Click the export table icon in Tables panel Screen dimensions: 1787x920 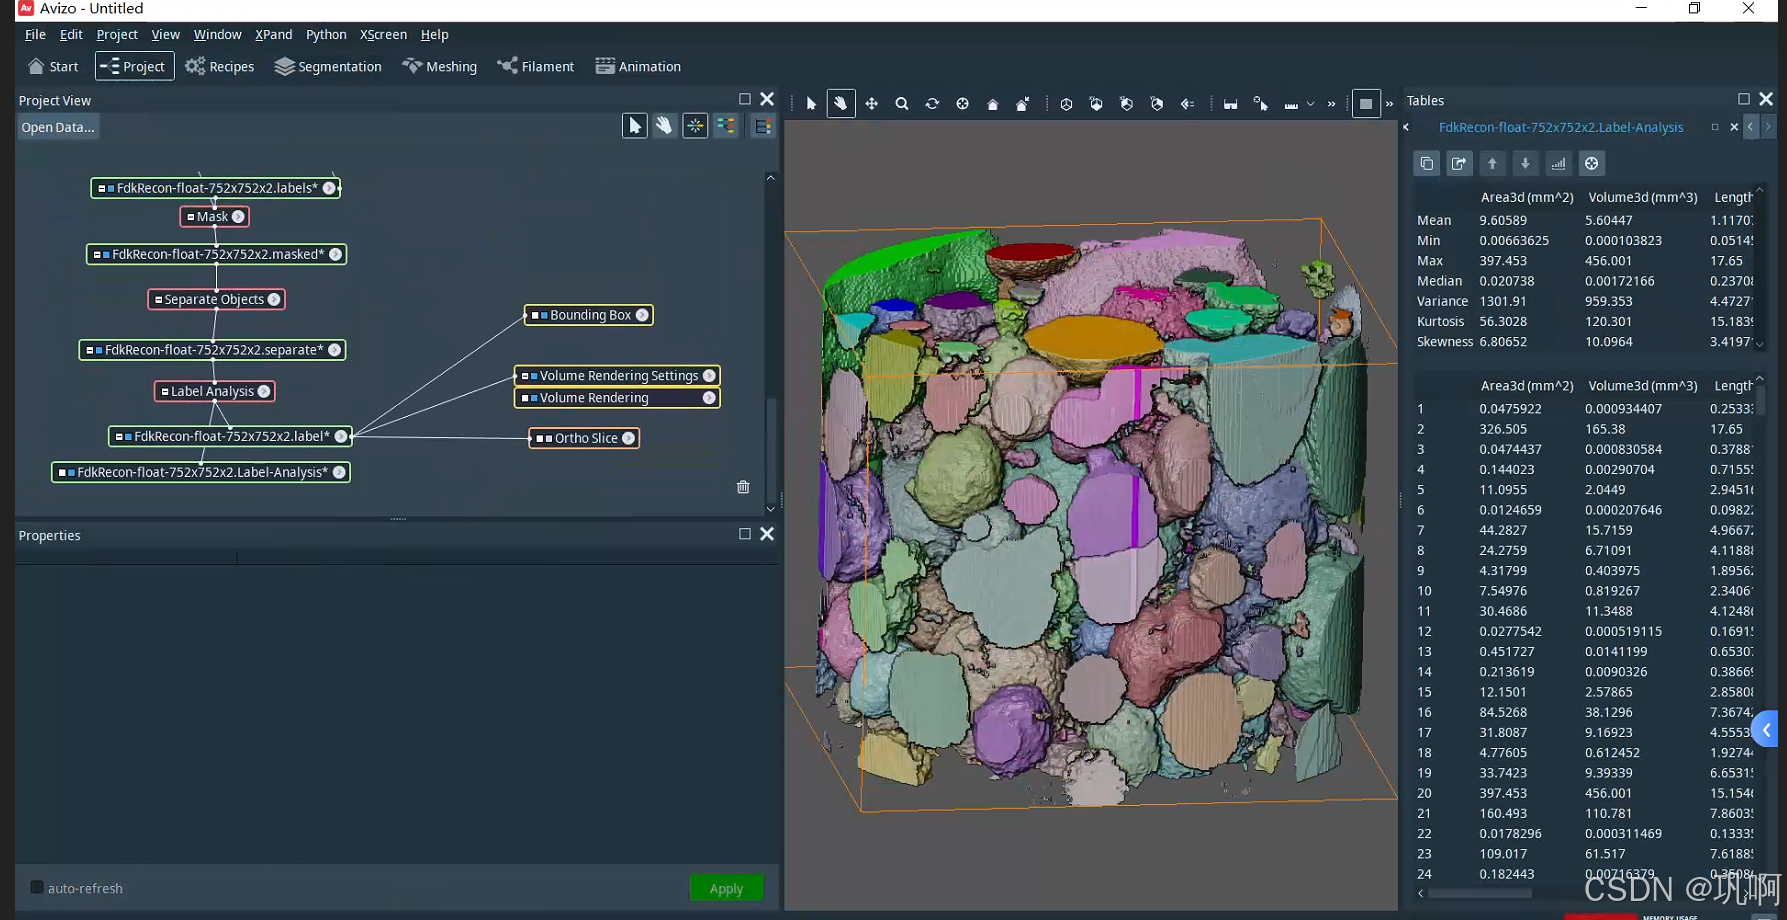point(1459,164)
